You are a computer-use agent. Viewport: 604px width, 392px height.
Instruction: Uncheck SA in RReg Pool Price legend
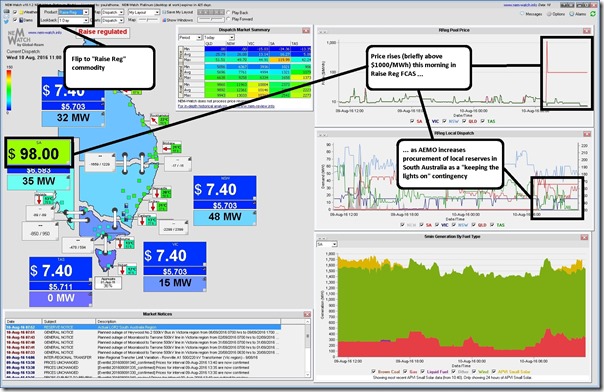click(x=412, y=121)
